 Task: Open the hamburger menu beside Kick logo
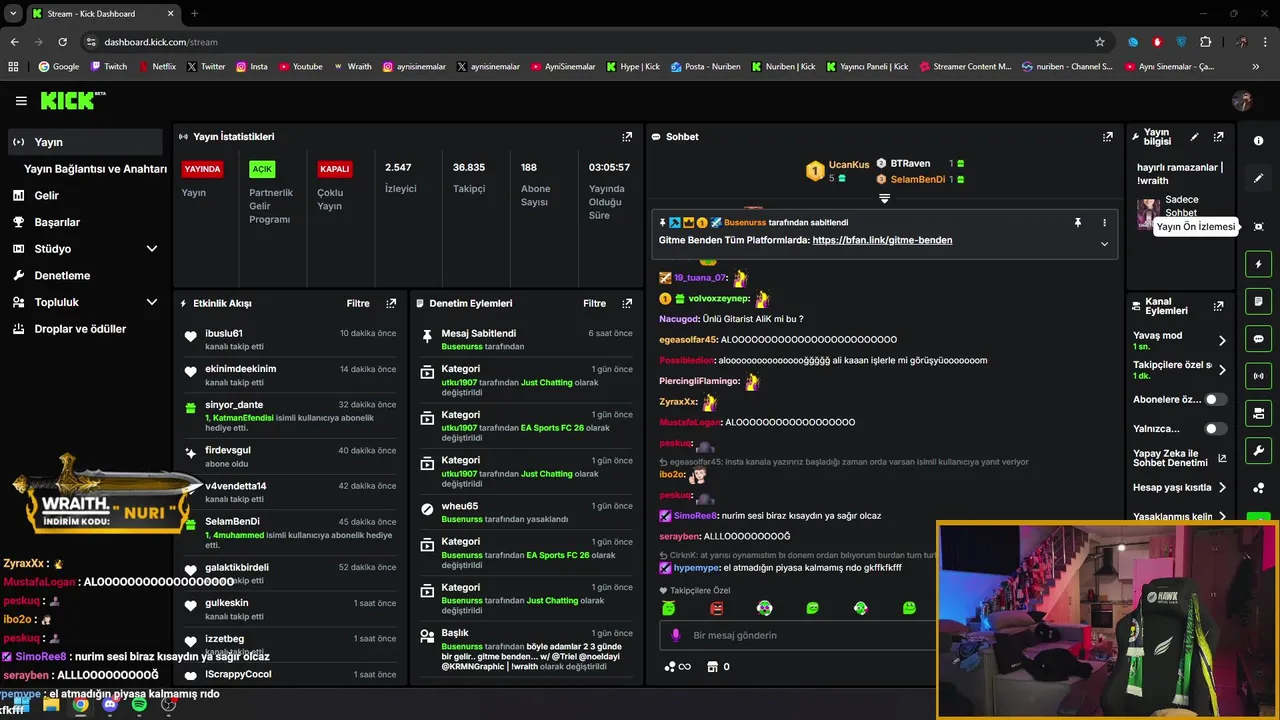pos(21,101)
